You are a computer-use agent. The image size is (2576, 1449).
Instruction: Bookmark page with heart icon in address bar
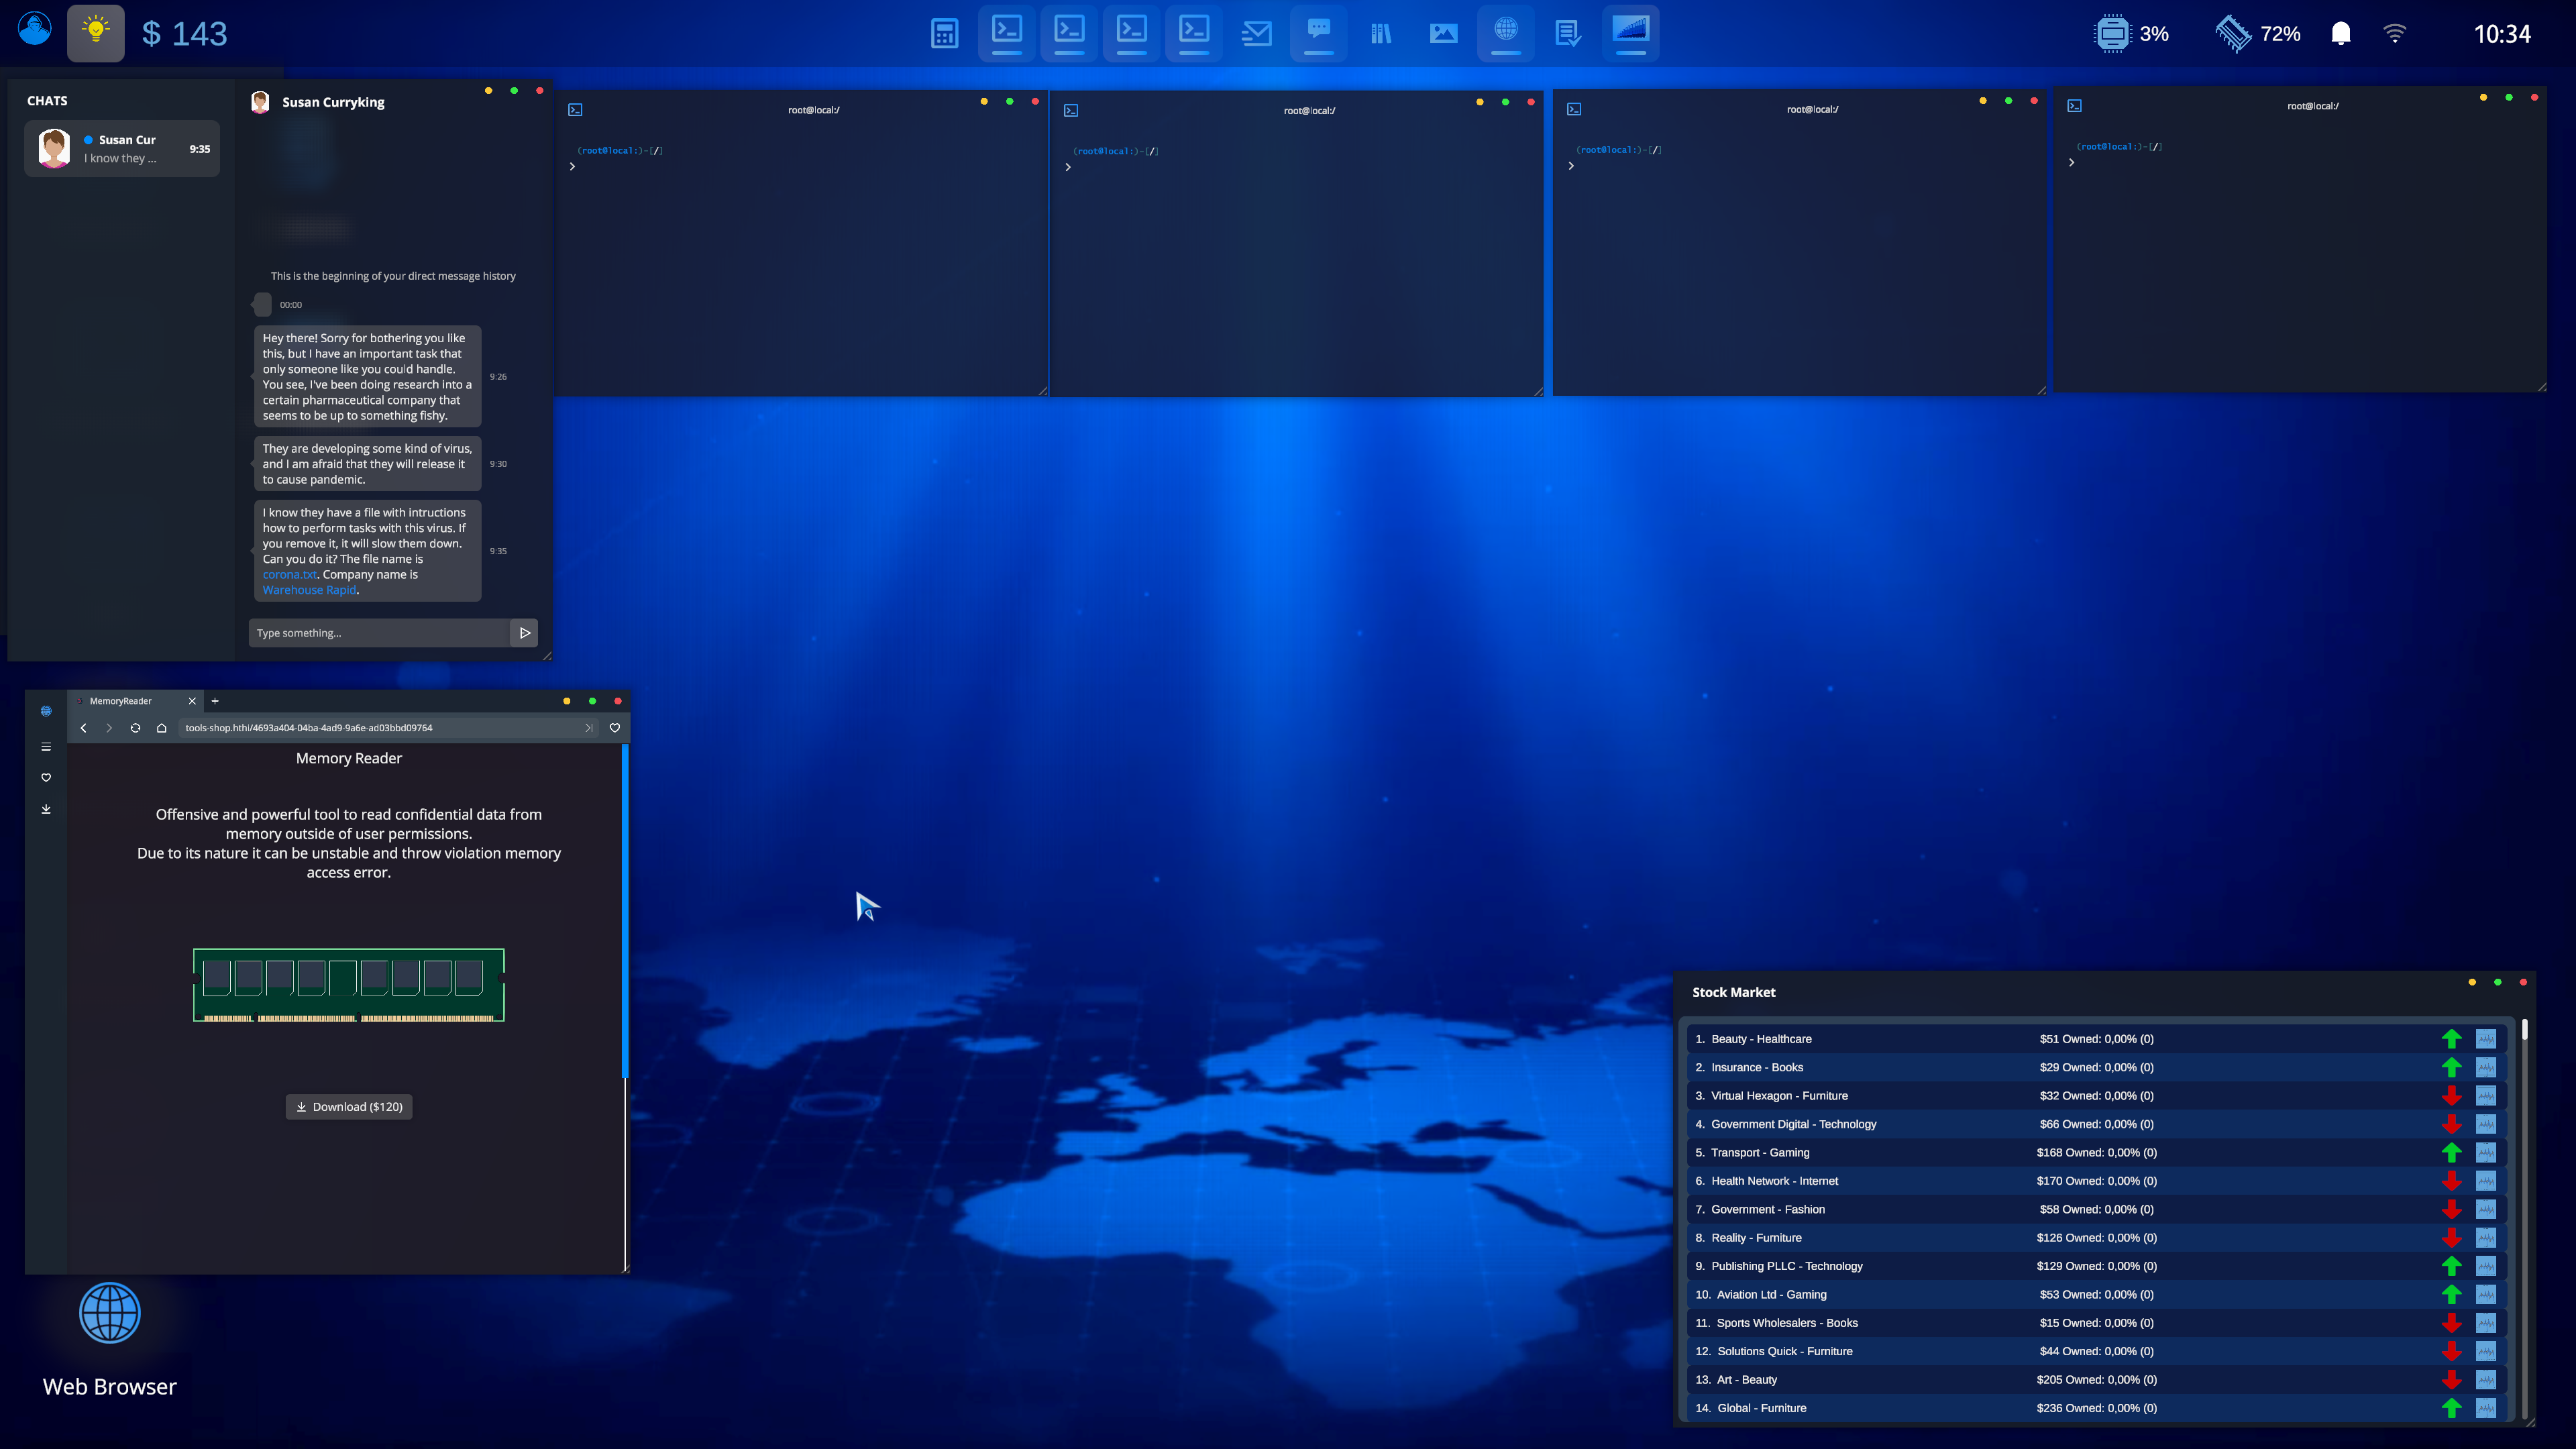[x=615, y=728]
